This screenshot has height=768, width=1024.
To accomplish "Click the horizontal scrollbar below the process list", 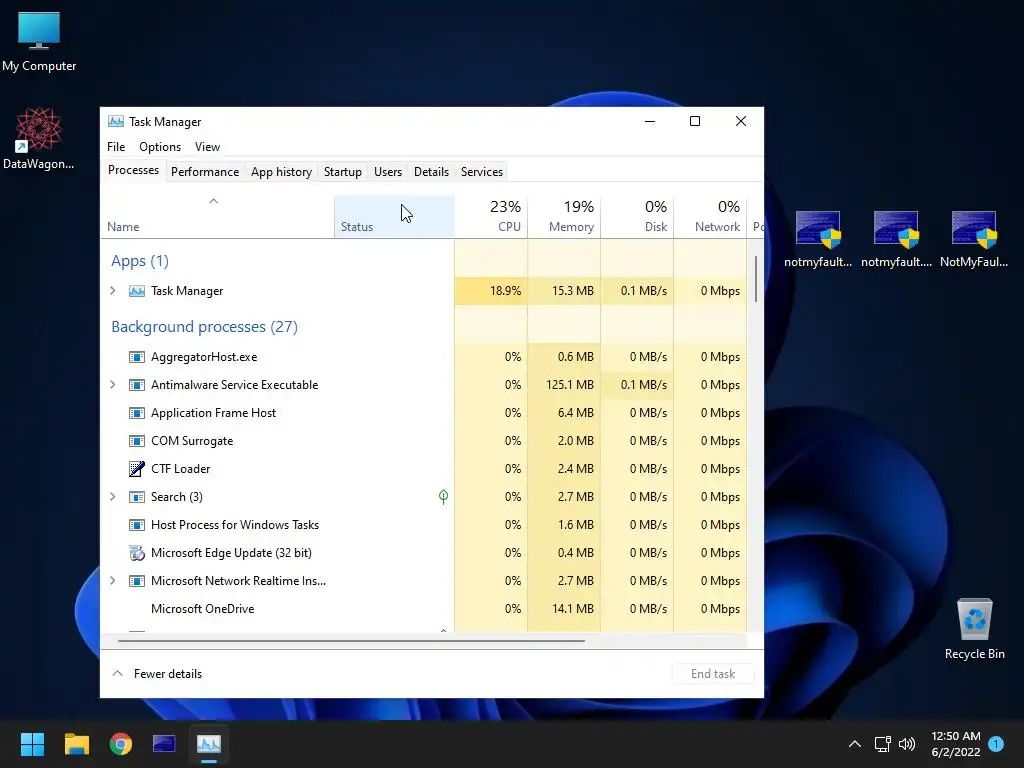I will coord(351,641).
